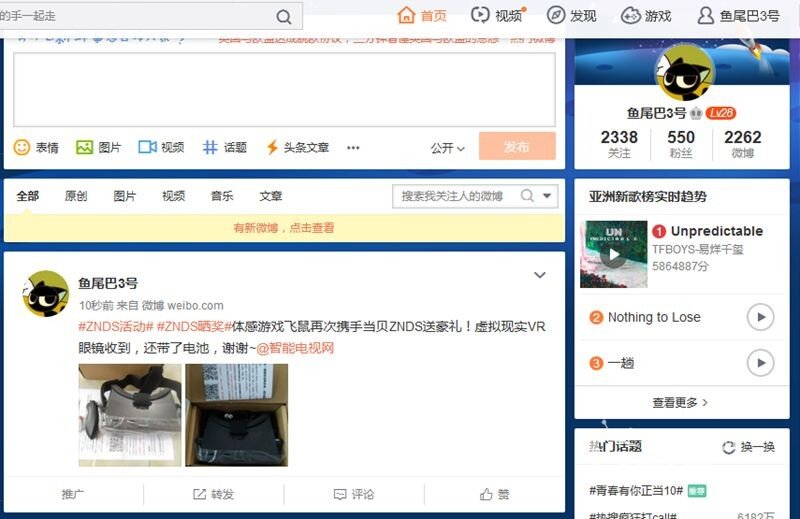Click 转发 repost under the post

[213, 494]
